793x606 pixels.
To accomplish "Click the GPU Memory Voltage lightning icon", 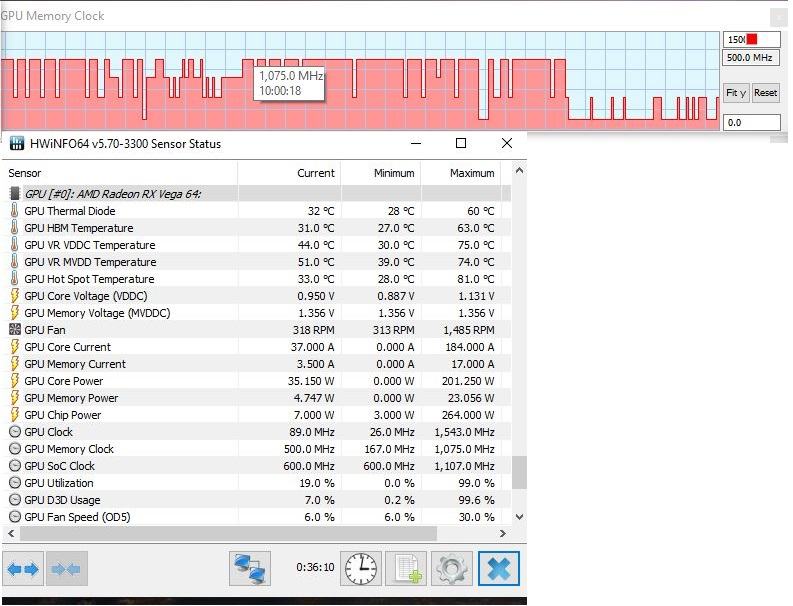I will point(15,313).
